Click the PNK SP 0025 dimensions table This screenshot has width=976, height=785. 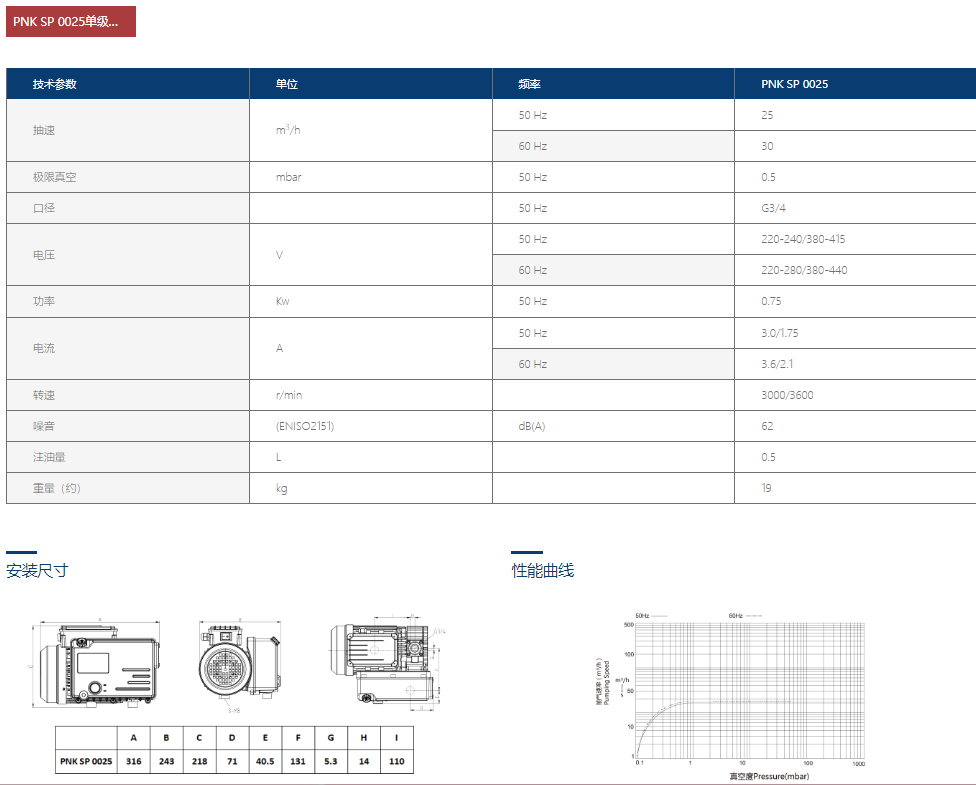(x=234, y=750)
